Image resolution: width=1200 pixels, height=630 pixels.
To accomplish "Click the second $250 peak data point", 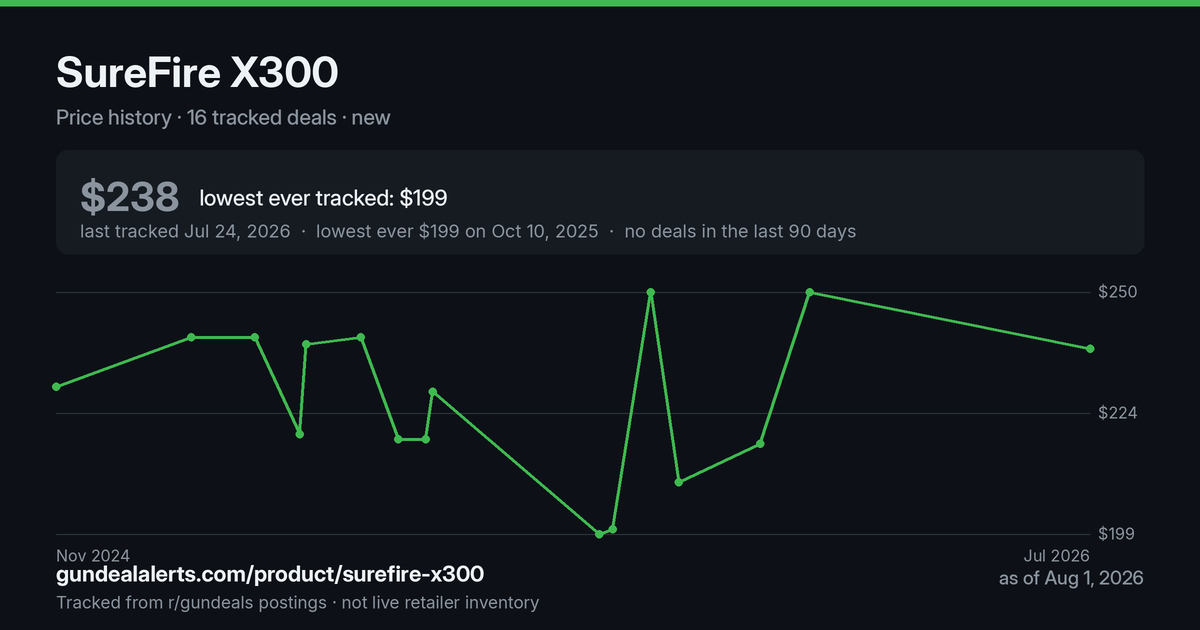I will [x=810, y=292].
